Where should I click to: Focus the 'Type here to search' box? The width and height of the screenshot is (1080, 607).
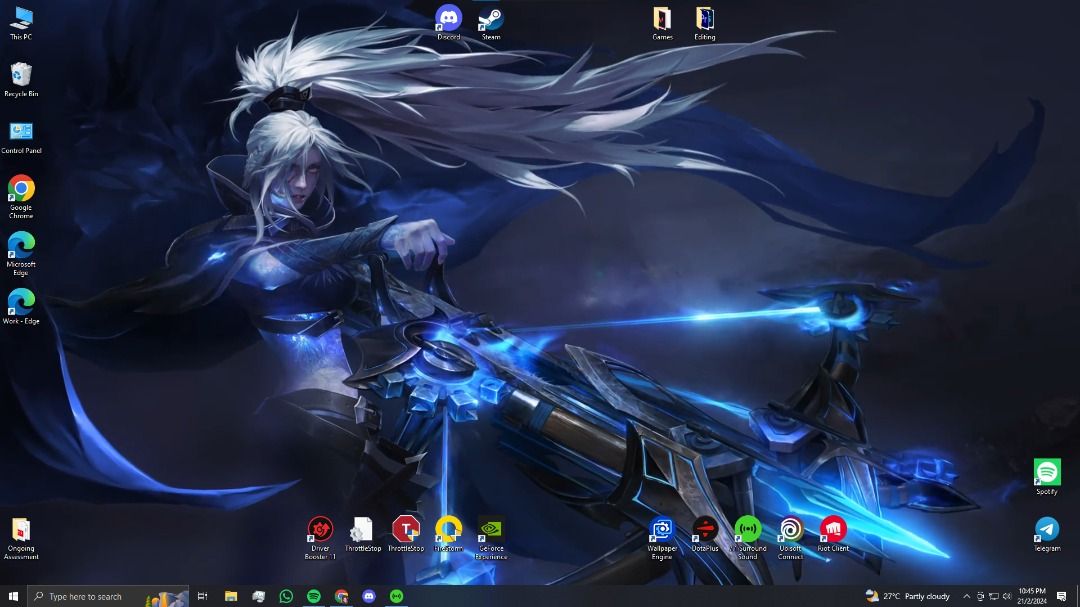pyautogui.click(x=108, y=596)
